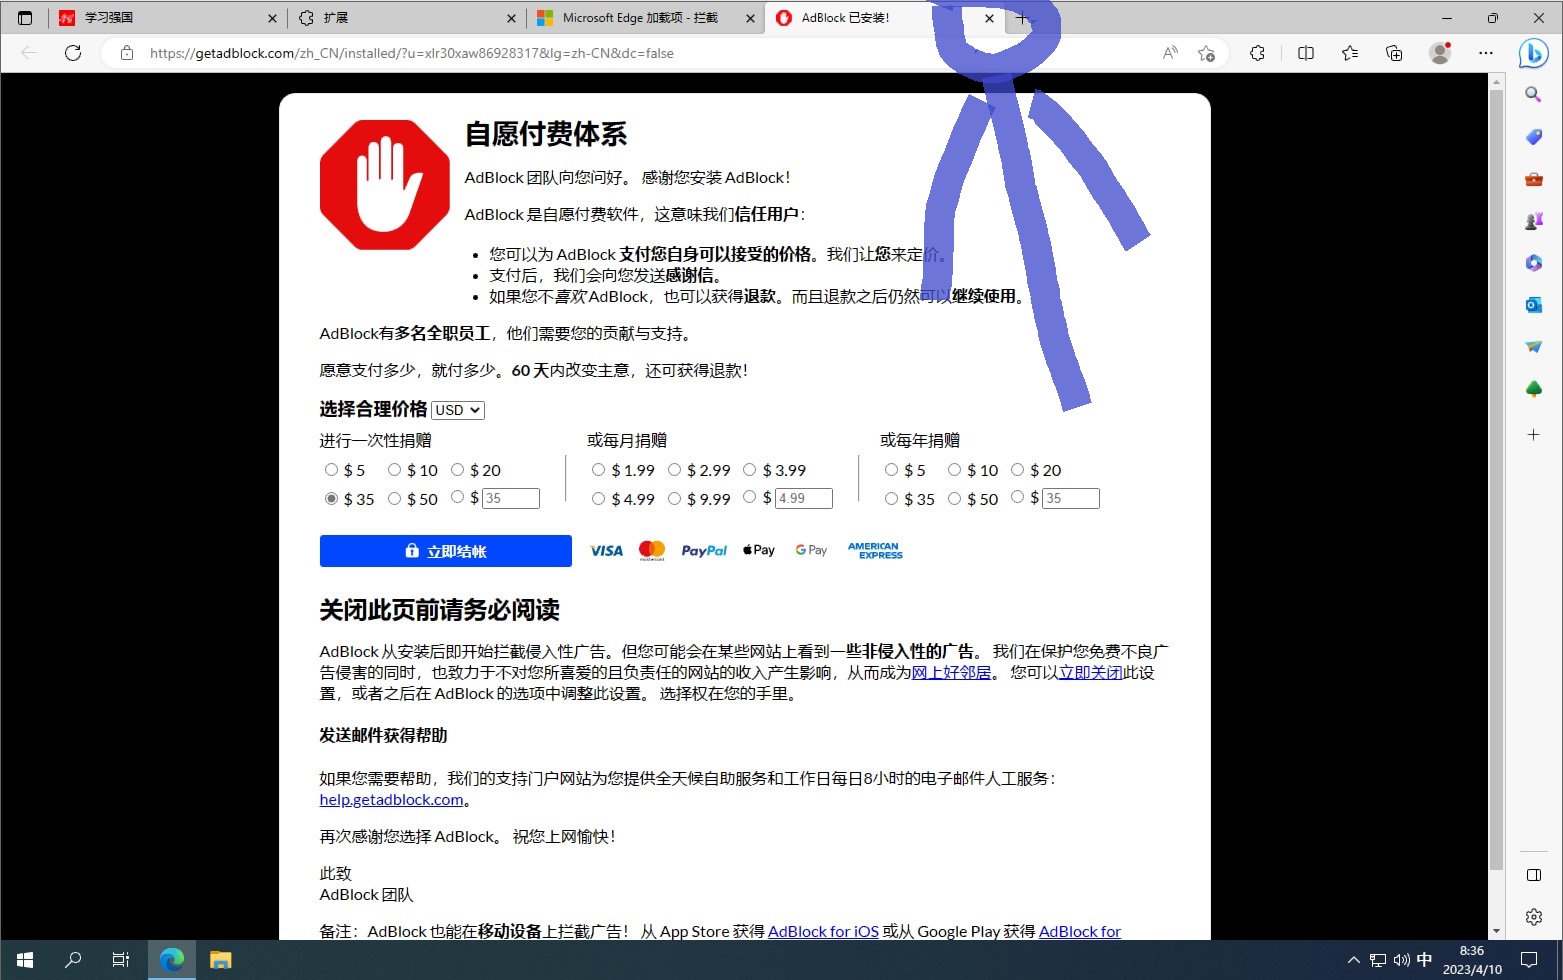The height and width of the screenshot is (980, 1563).
Task: Open the Extensions puzzle icon in toolbar
Action: pyautogui.click(x=1257, y=53)
